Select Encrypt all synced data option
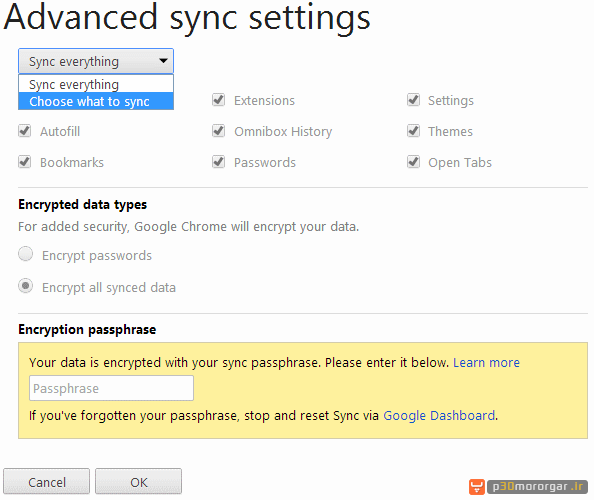This screenshot has width=594, height=500. 26,286
